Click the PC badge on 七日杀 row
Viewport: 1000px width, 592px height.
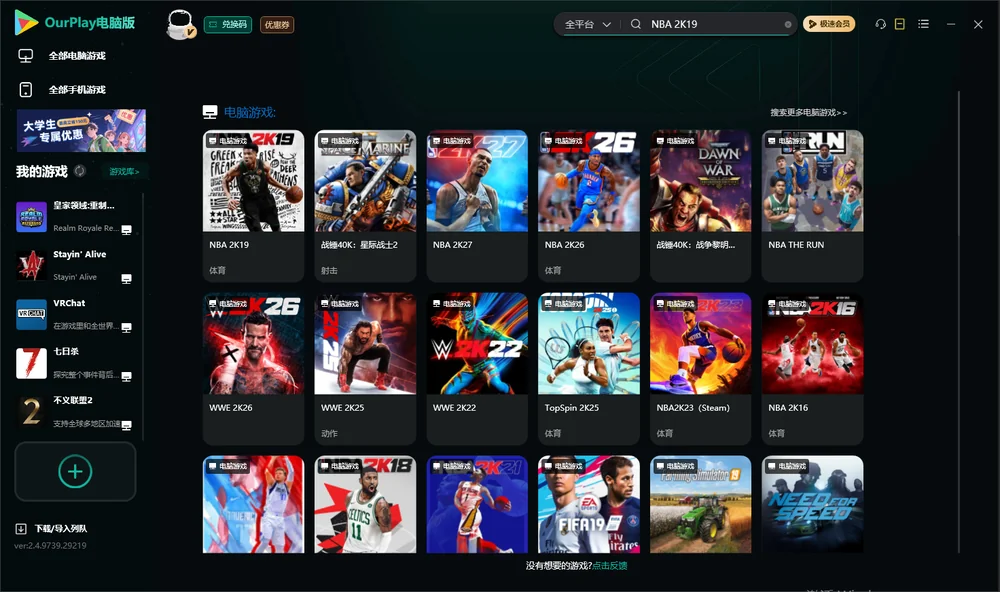tap(126, 376)
